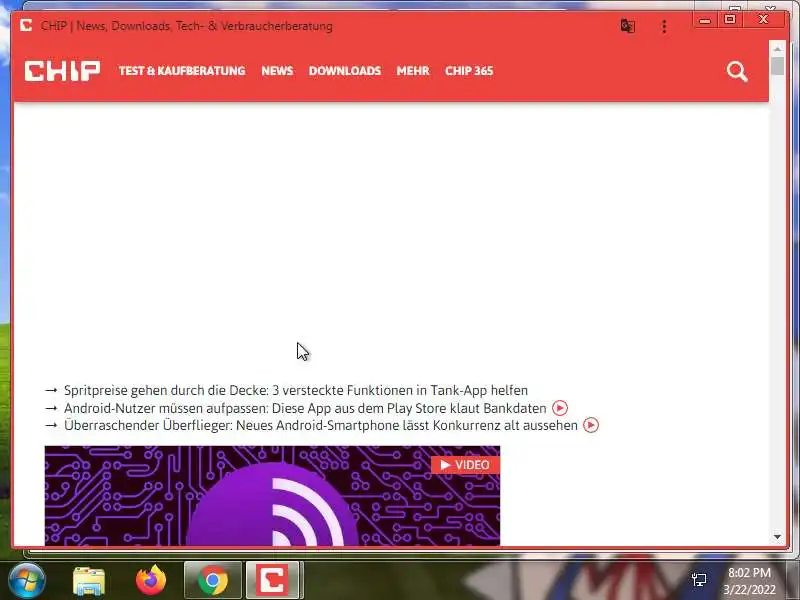Open the TEST & KAUFBERATUNG menu
Screen dimensions: 800x600
[x=182, y=71]
